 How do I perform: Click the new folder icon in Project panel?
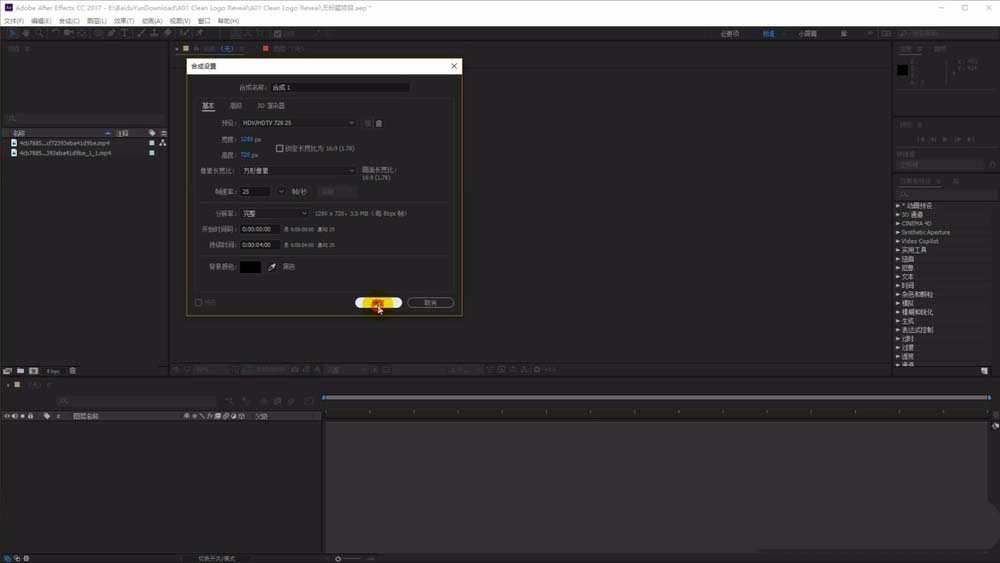tap(20, 370)
